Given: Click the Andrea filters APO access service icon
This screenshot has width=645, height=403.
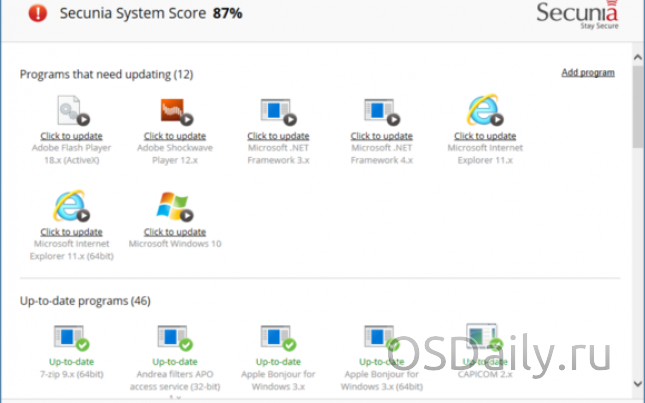Looking at the screenshot, I should pos(175,337).
